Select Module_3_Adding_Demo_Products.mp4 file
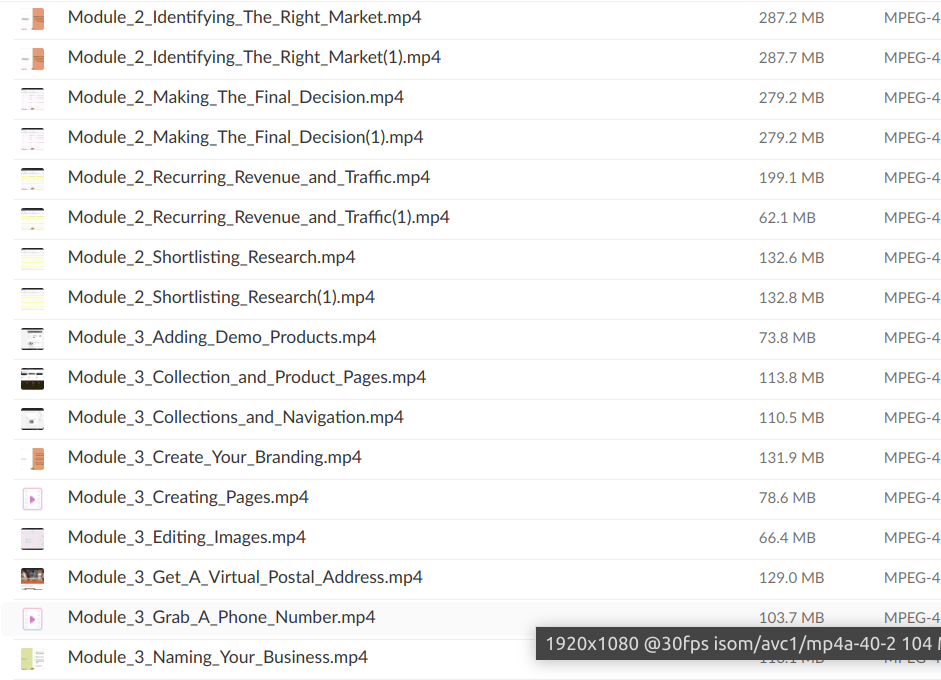 click(221, 338)
